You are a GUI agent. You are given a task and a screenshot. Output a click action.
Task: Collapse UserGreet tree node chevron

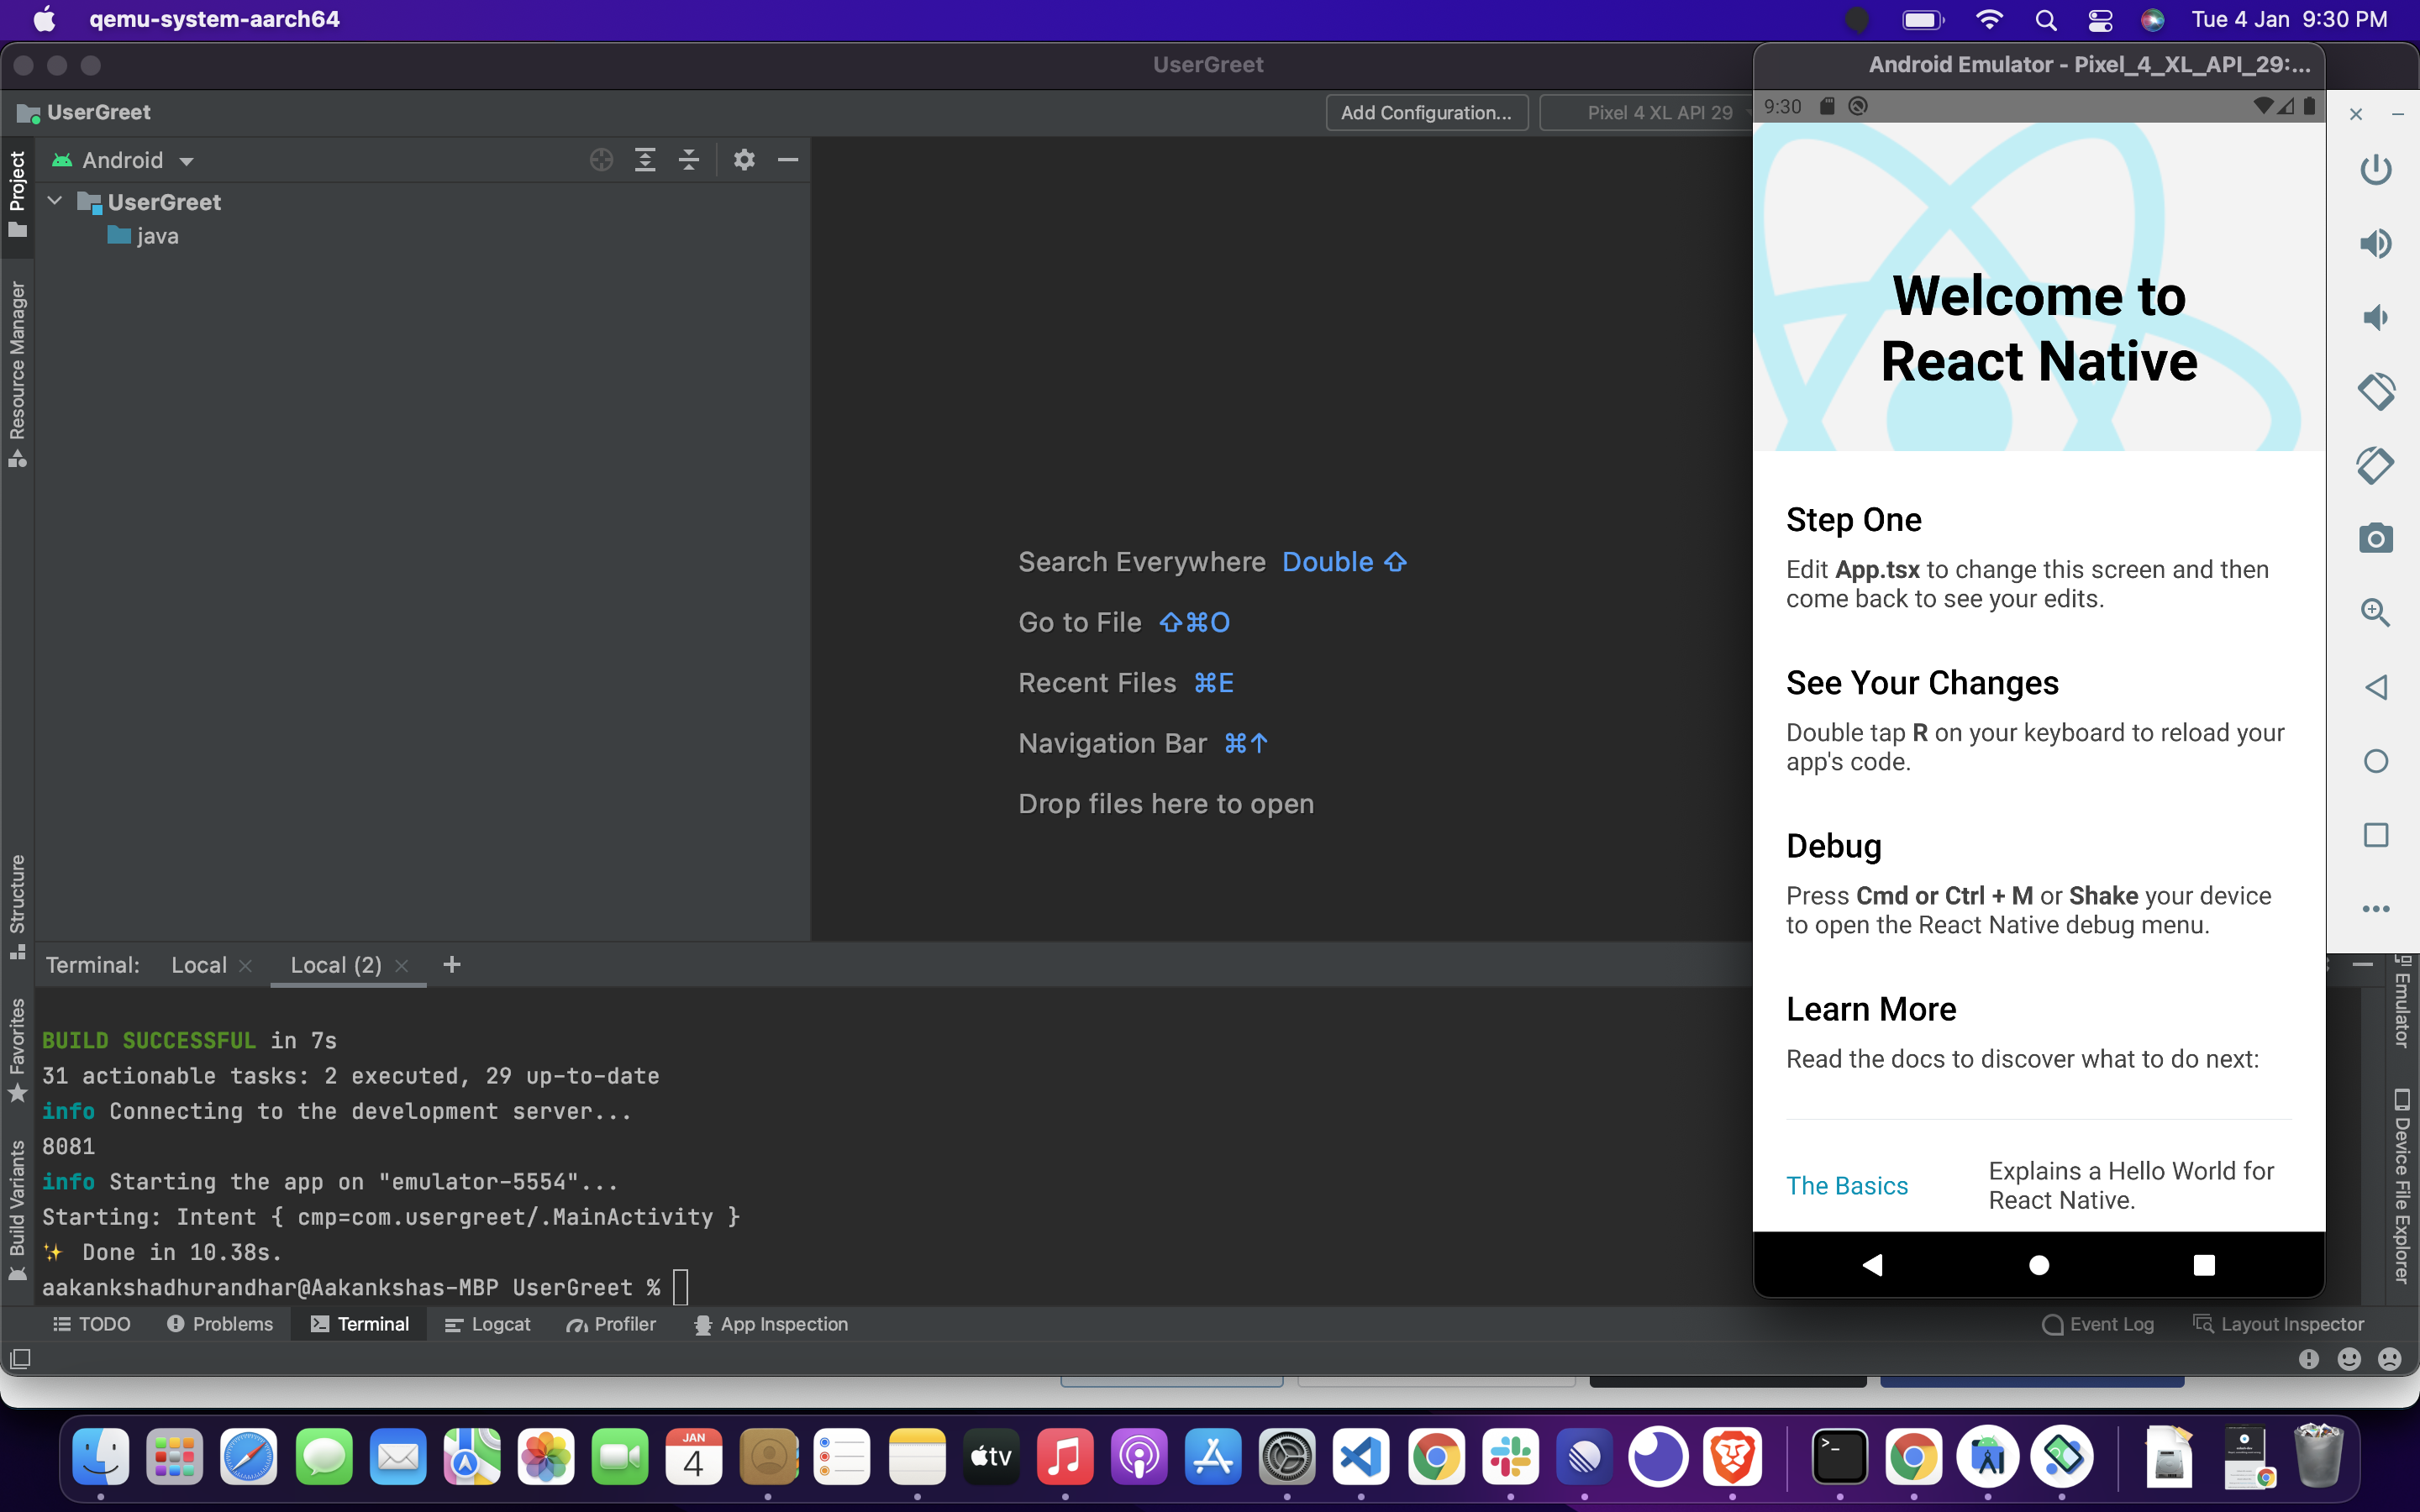pos(56,202)
